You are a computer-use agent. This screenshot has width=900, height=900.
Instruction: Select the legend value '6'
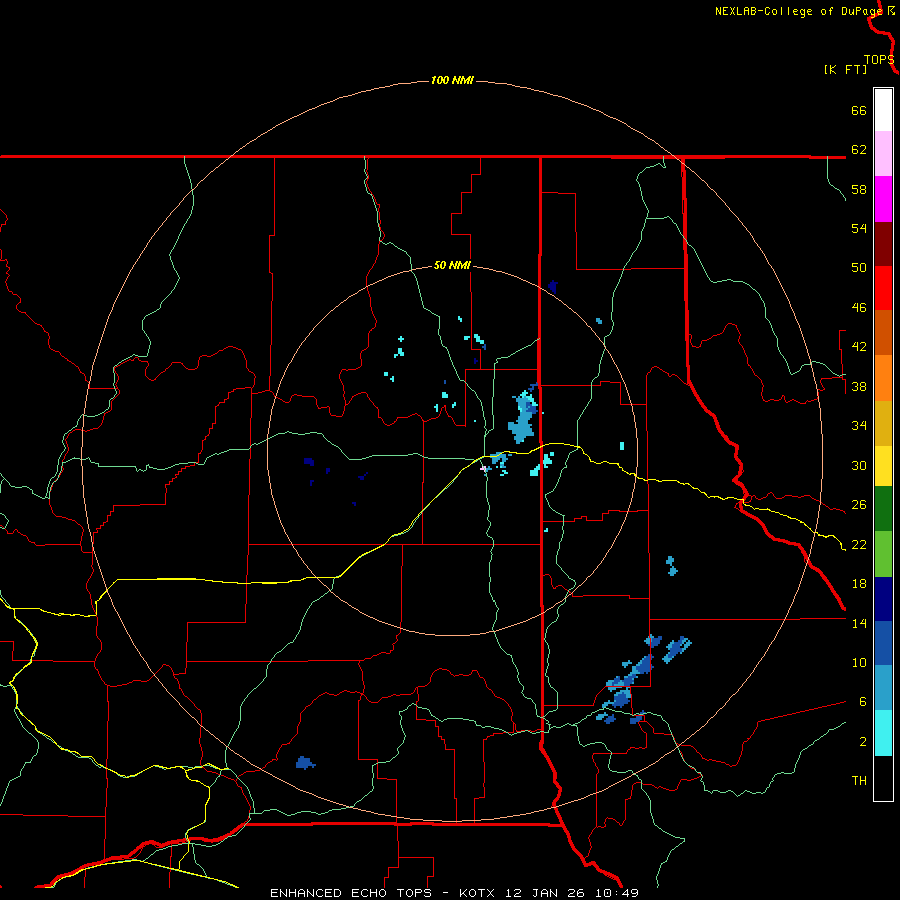click(x=862, y=702)
